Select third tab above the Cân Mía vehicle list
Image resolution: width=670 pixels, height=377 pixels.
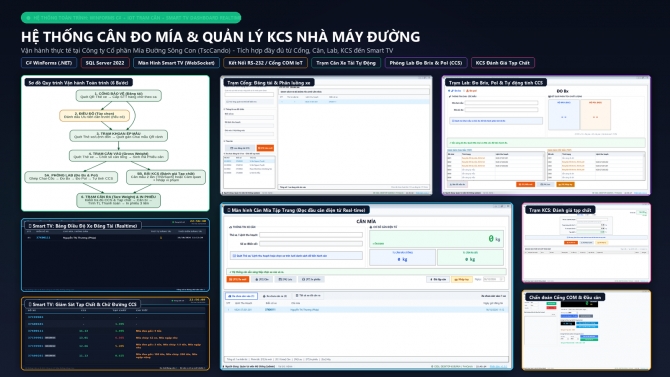coord(309,296)
